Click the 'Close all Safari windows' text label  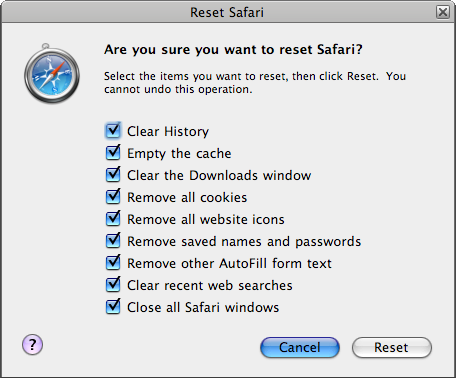tap(203, 307)
